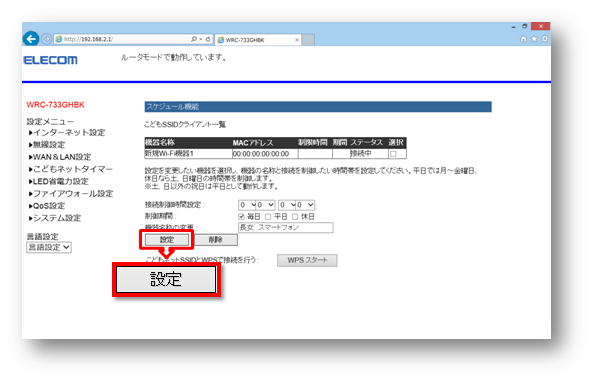Refresh the page with reload icon
The height and width of the screenshot is (381, 593).
(x=208, y=39)
